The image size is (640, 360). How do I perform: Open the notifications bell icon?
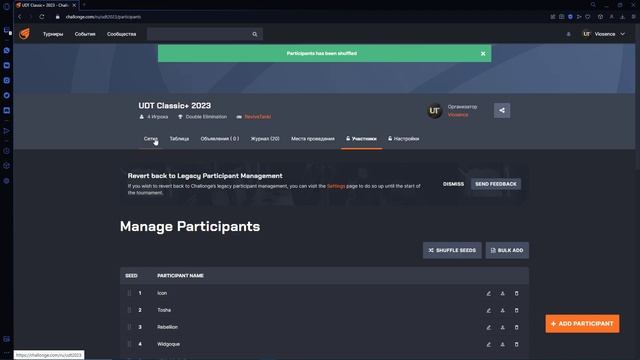(569, 34)
